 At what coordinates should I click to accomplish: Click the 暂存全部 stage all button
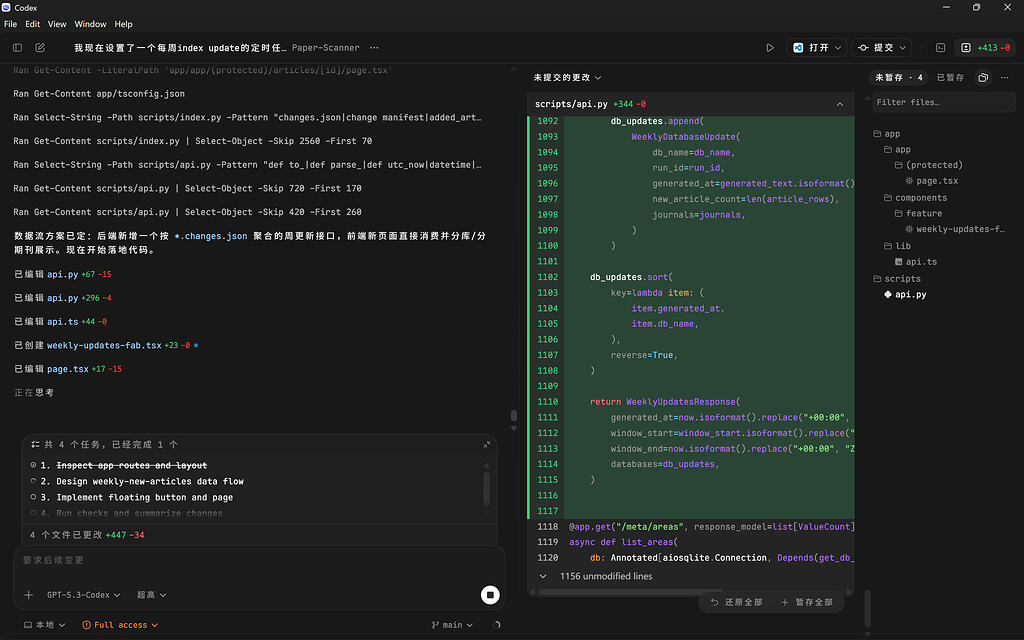[807, 602]
